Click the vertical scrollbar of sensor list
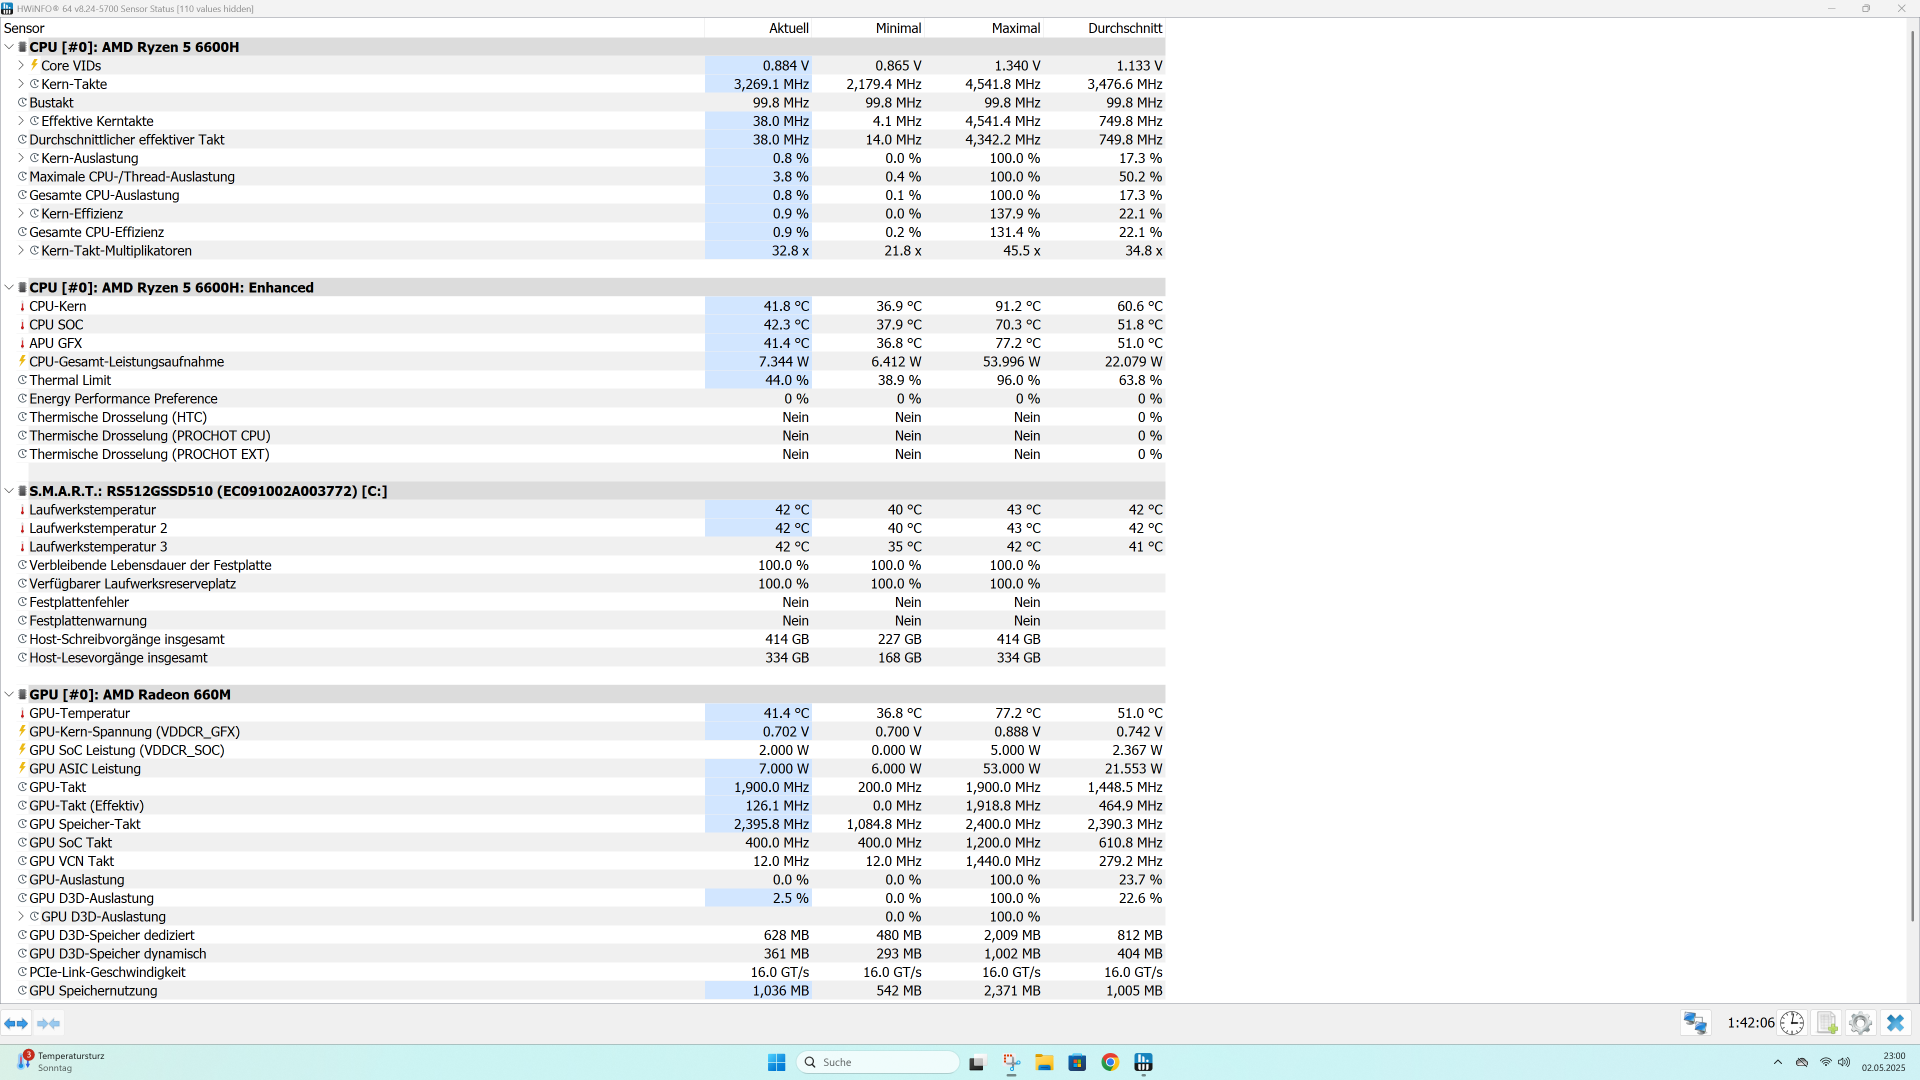This screenshot has width=1920, height=1080. coord(1912,475)
